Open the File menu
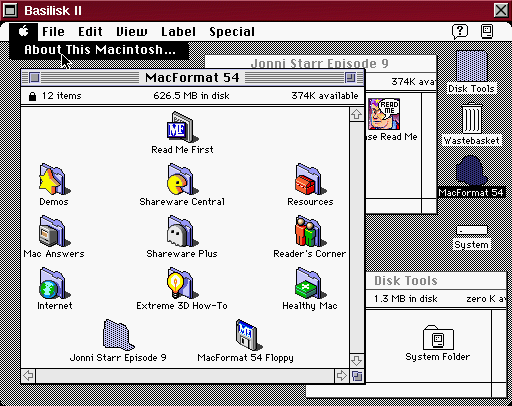 click(53, 32)
